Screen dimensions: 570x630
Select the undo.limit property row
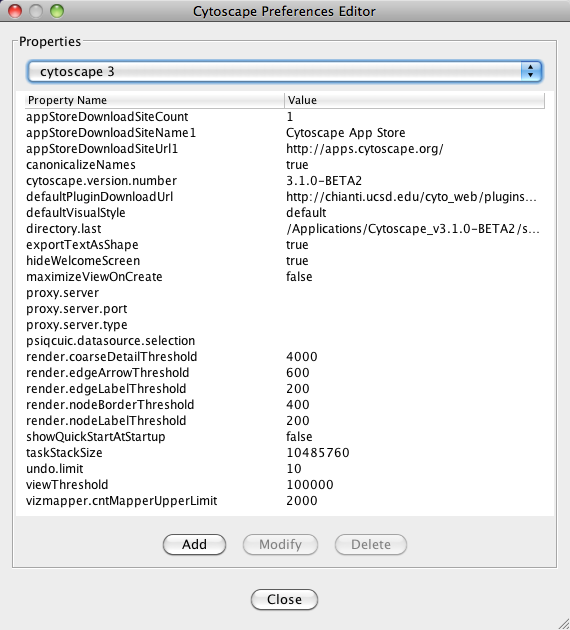point(284,468)
